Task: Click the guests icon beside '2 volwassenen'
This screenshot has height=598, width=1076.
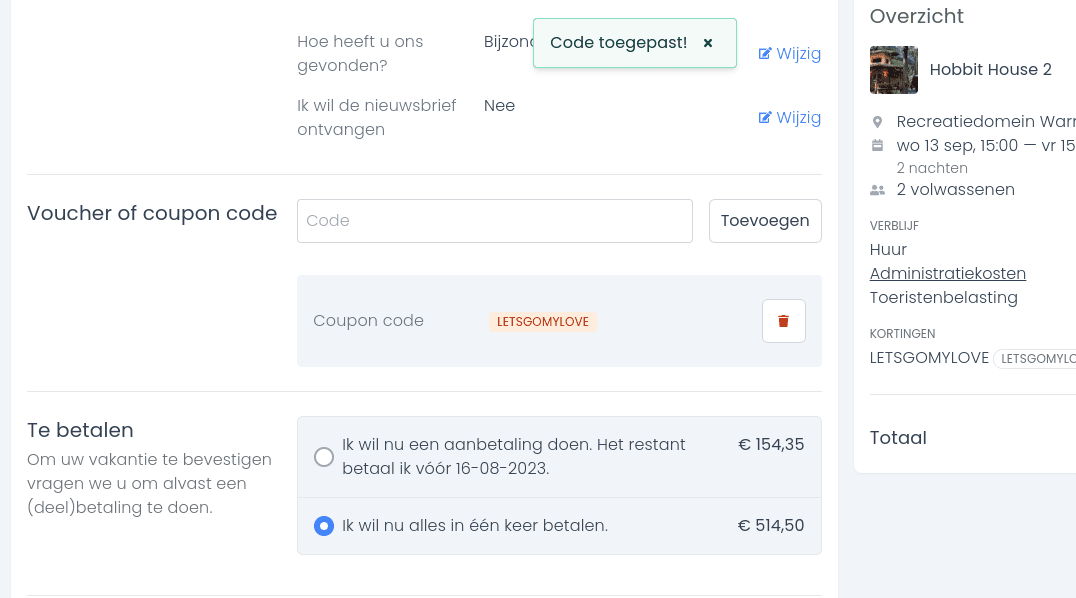Action: point(877,190)
